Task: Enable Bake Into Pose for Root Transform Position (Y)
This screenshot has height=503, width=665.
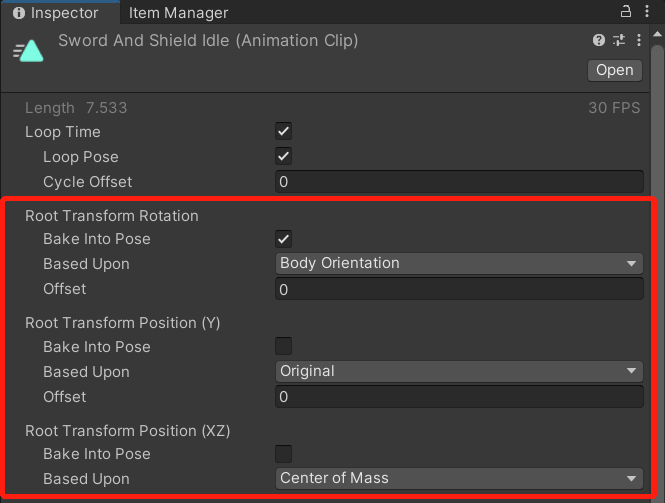Action: pos(283,346)
